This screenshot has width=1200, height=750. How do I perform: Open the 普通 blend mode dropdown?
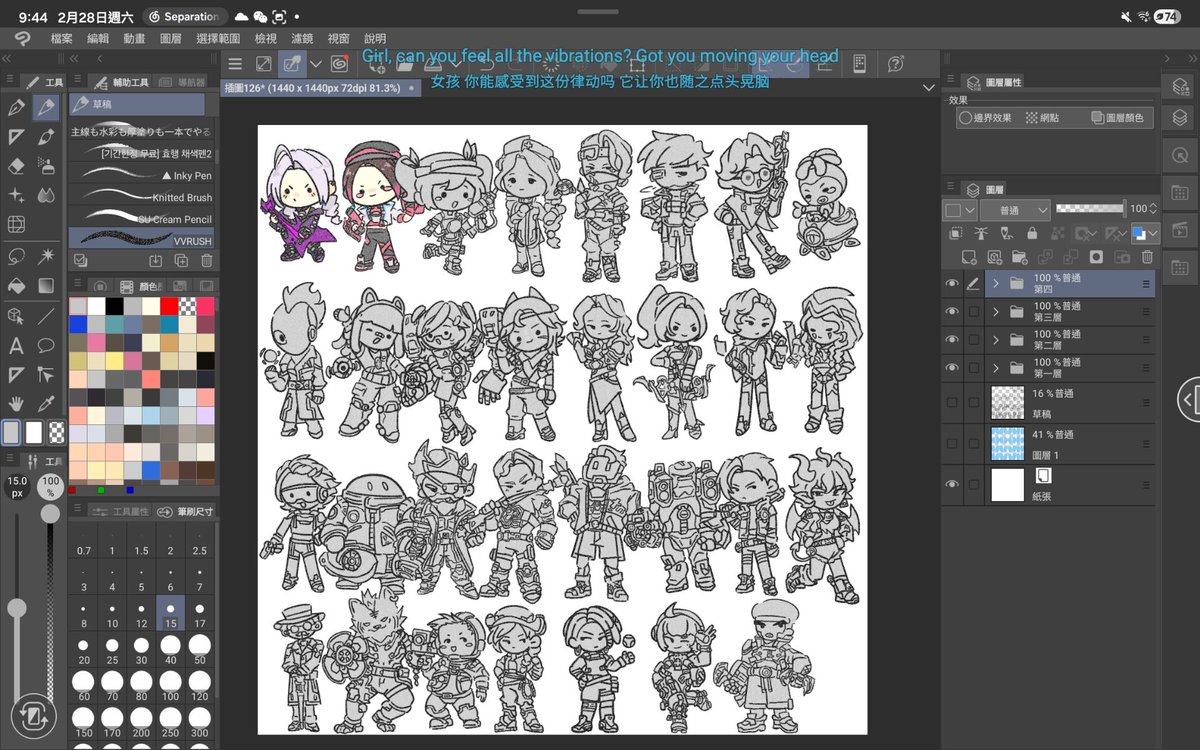[1014, 210]
